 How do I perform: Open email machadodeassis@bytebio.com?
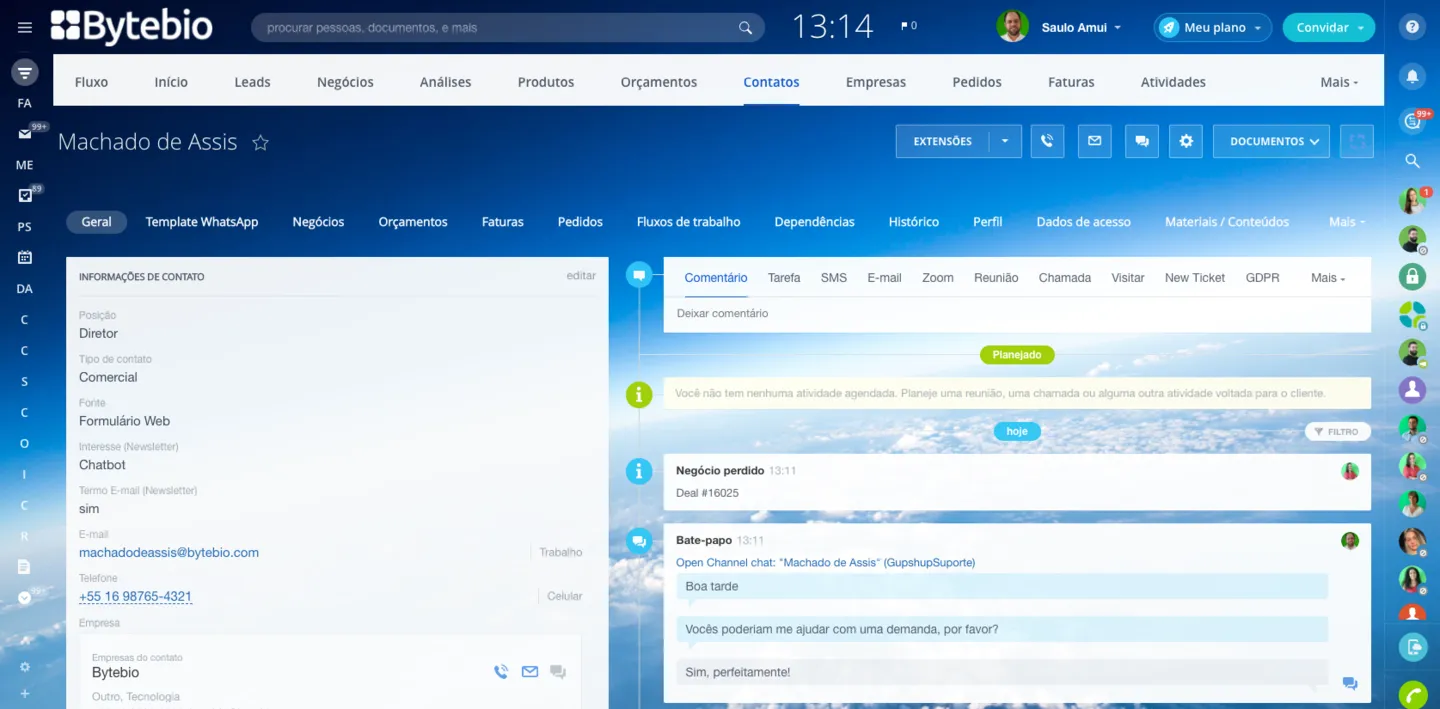tap(169, 552)
